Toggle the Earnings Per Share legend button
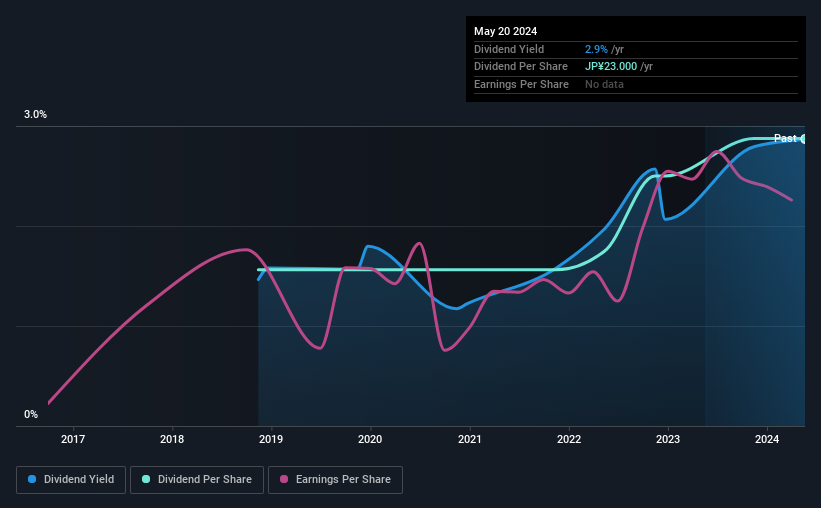The height and width of the screenshot is (508, 821). coord(335,480)
